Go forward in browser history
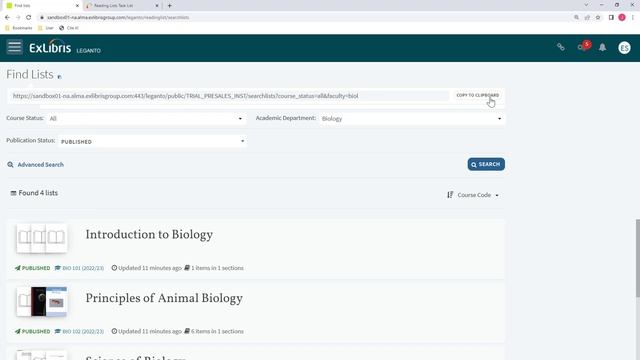This screenshot has width=640, height=360. click(18, 18)
